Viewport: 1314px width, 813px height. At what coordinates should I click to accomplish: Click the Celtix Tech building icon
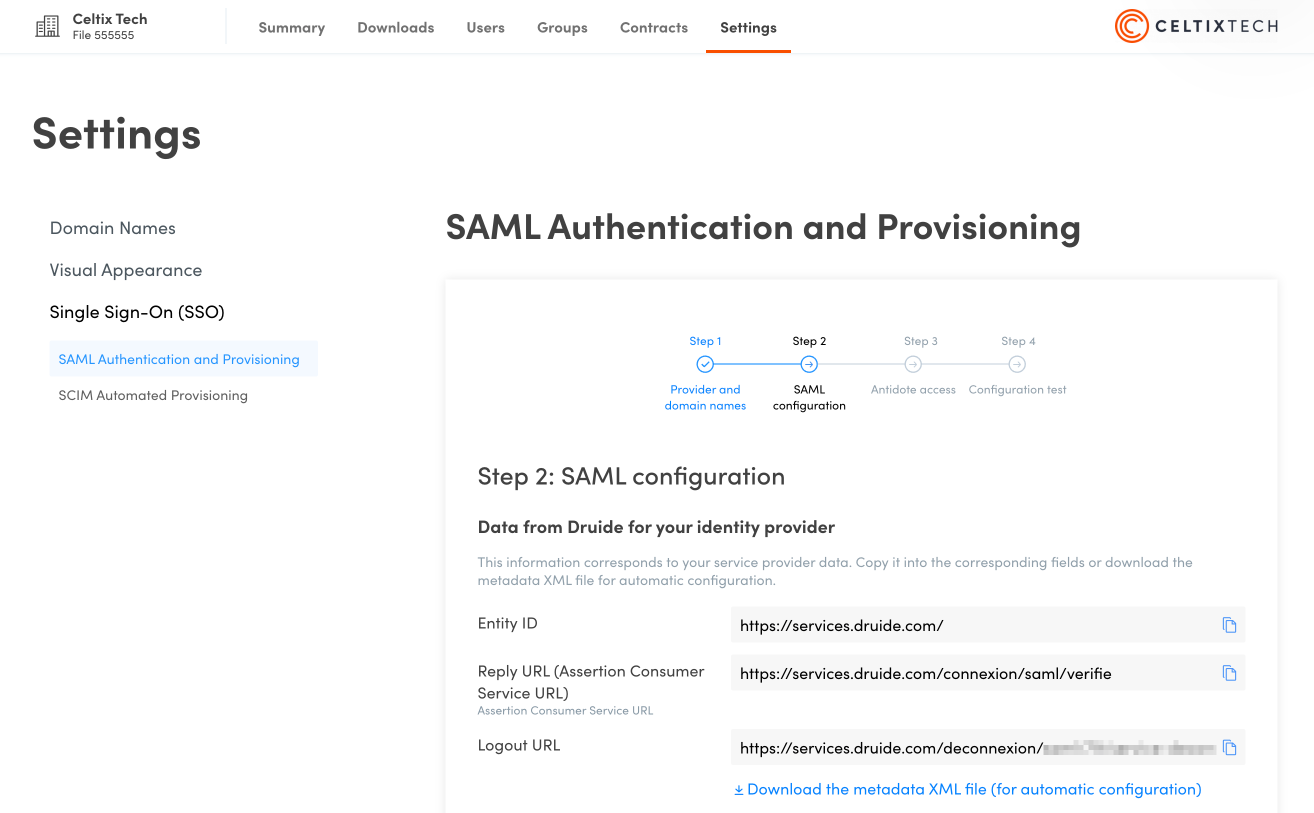pyautogui.click(x=47, y=27)
